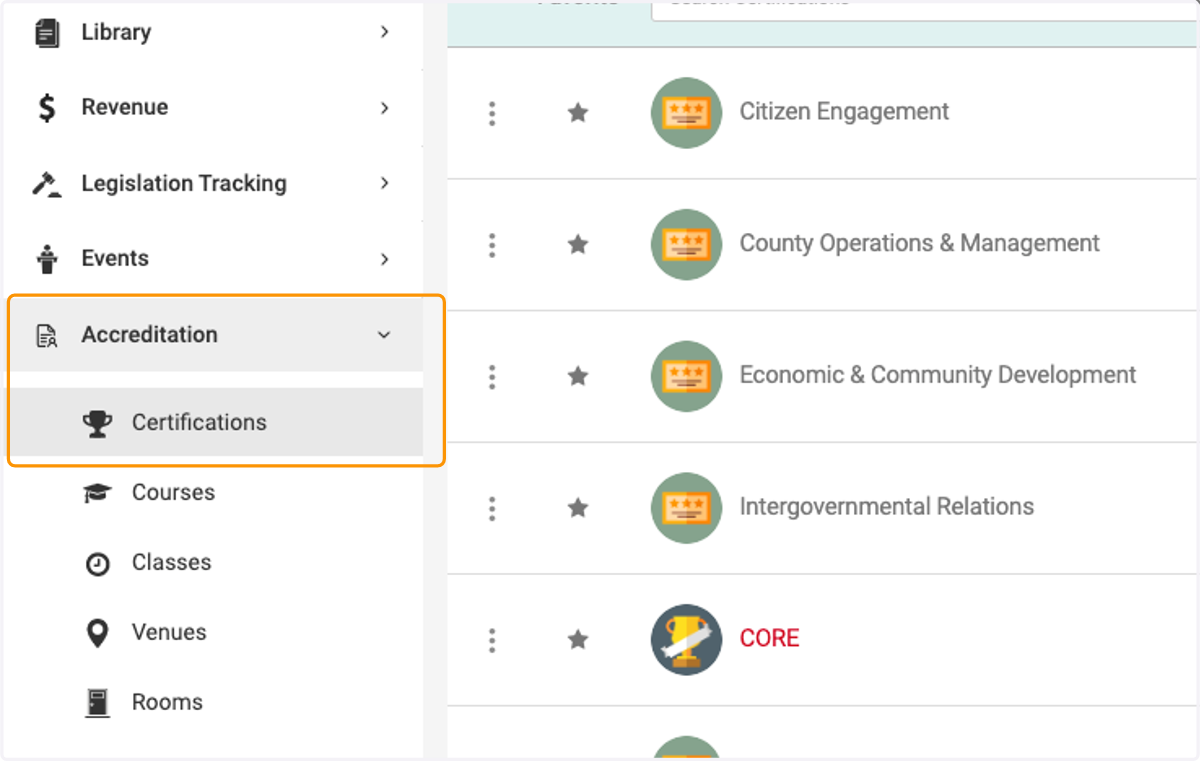Open the Citizen Engagement row's options menu
This screenshot has height=761, width=1200.
click(491, 113)
